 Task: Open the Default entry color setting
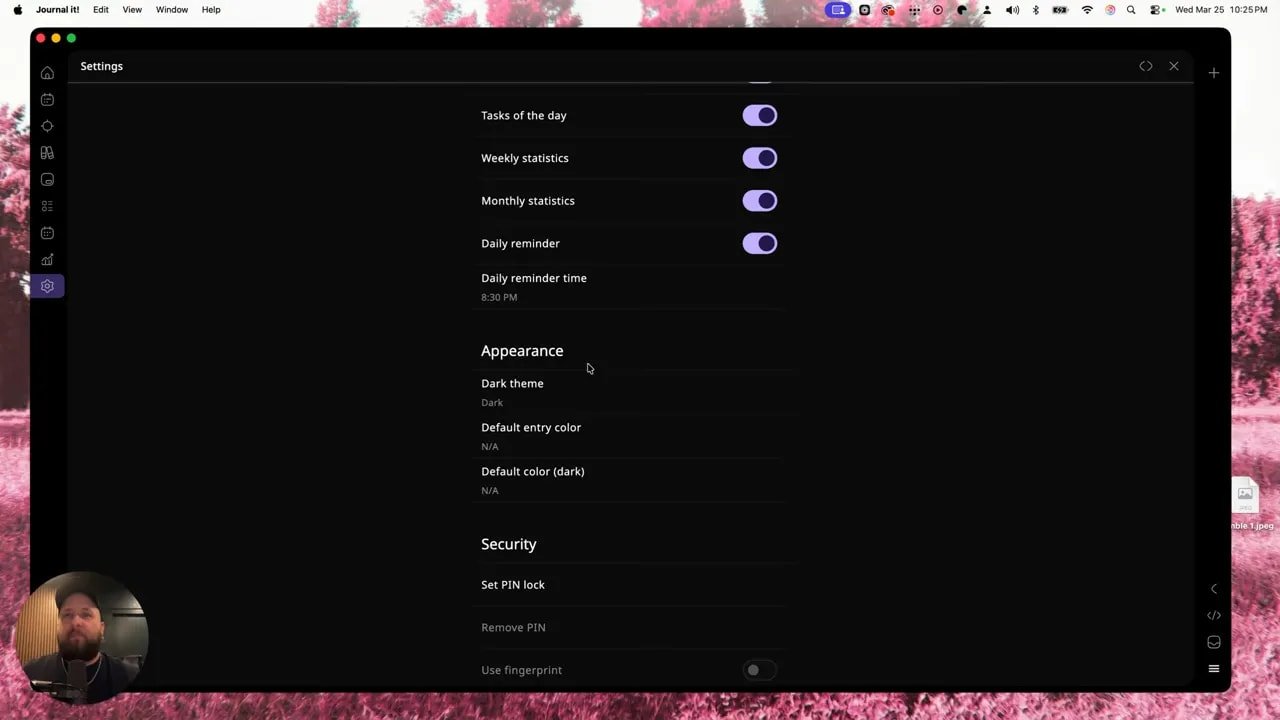pyautogui.click(x=531, y=436)
